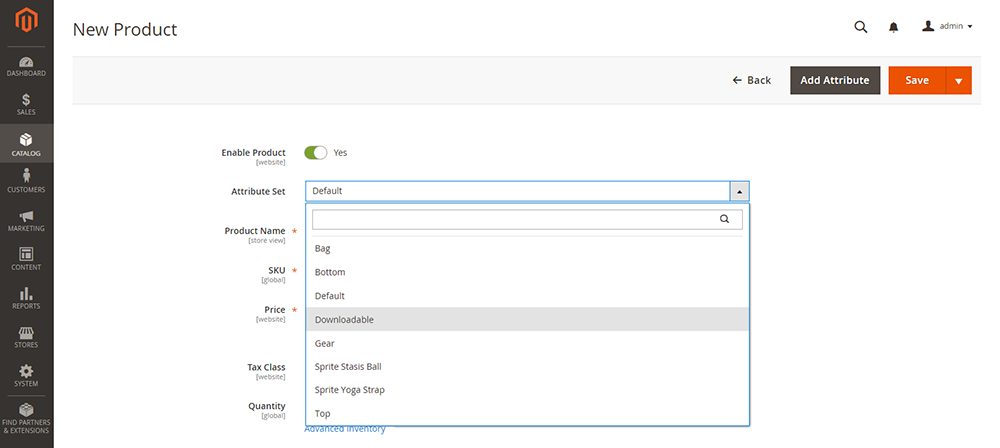The image size is (1000, 448).
Task: Open the admin account dropdown
Action: point(947,27)
